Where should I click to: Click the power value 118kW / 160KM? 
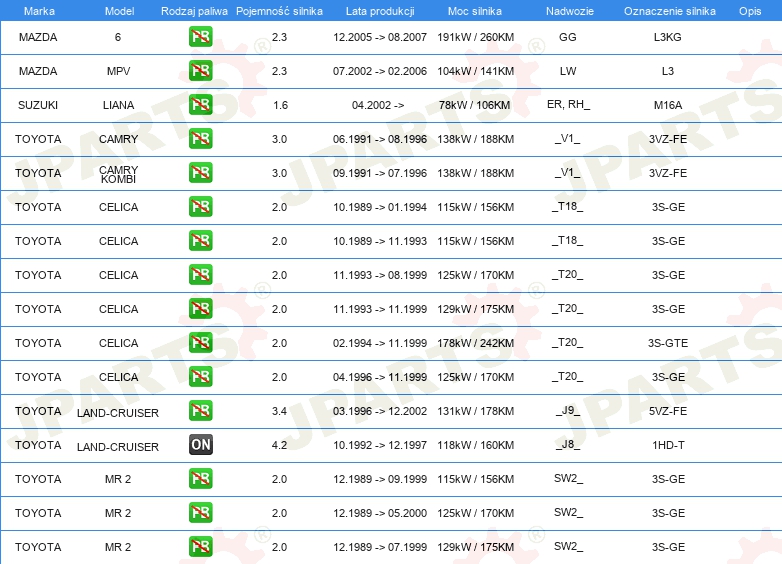pyautogui.click(x=475, y=445)
